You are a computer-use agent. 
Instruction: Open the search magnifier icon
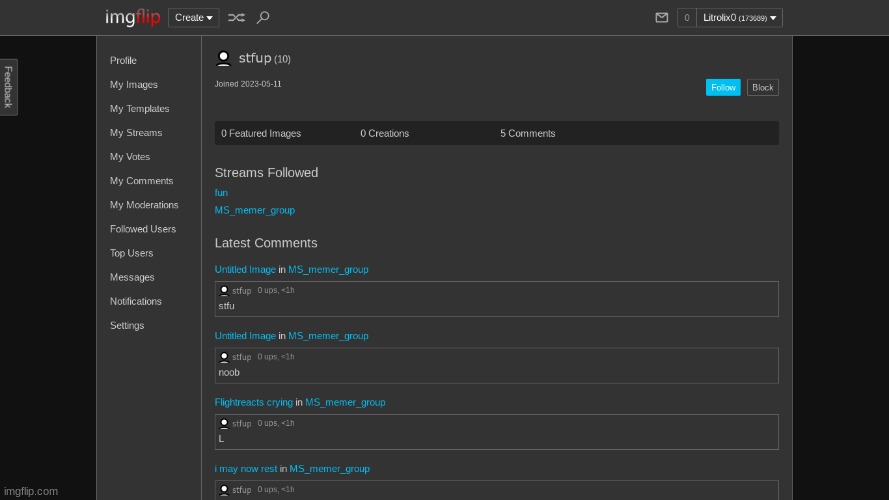[x=263, y=17]
